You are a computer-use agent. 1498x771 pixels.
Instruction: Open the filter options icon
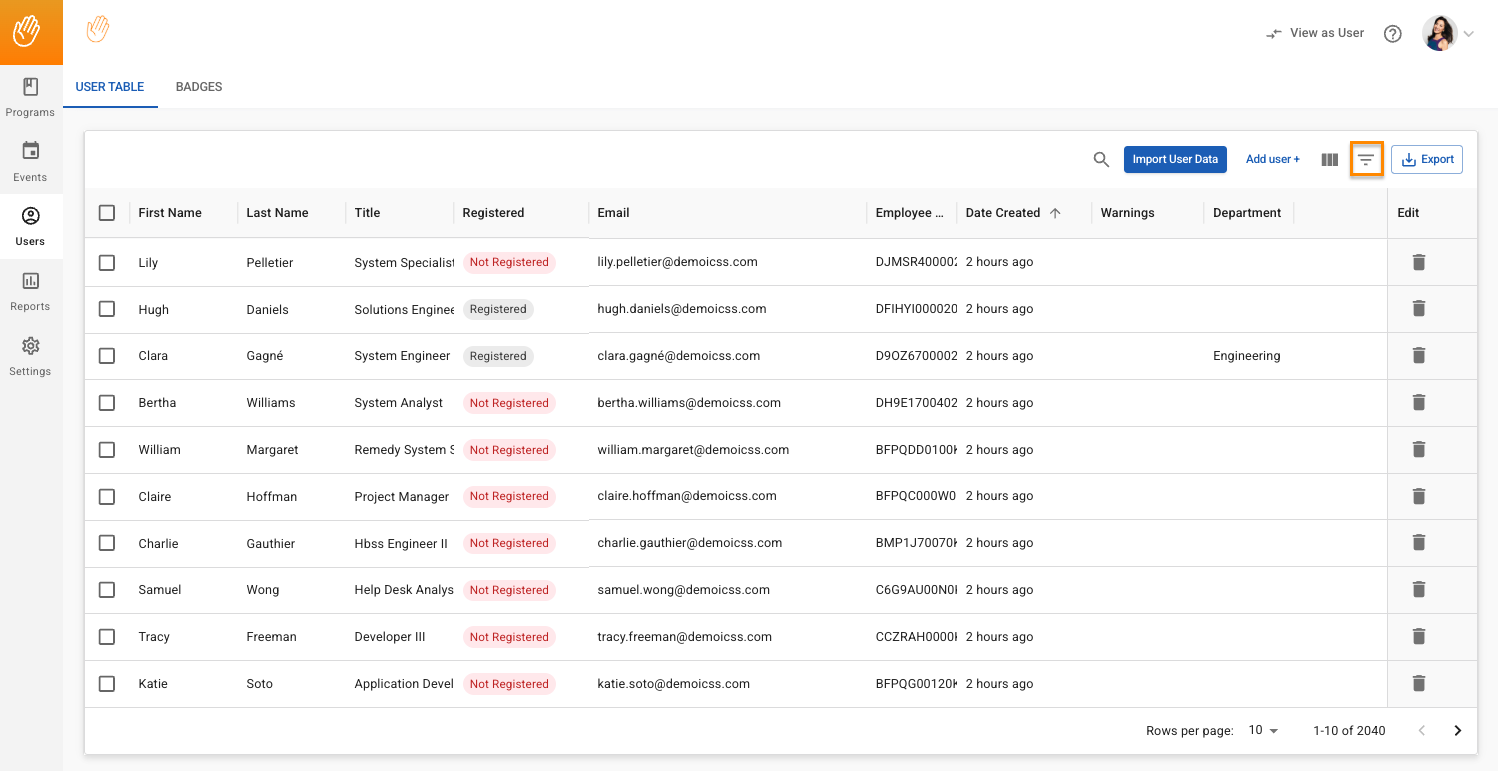pos(1367,159)
